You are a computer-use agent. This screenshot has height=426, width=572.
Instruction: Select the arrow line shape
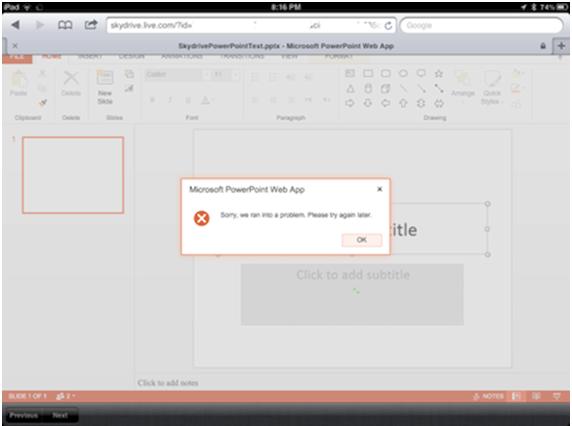pyautogui.click(x=421, y=89)
